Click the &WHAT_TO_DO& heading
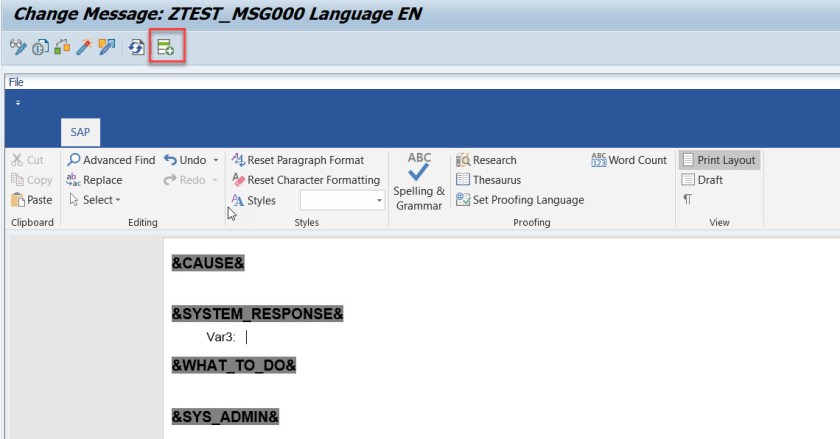 (234, 366)
